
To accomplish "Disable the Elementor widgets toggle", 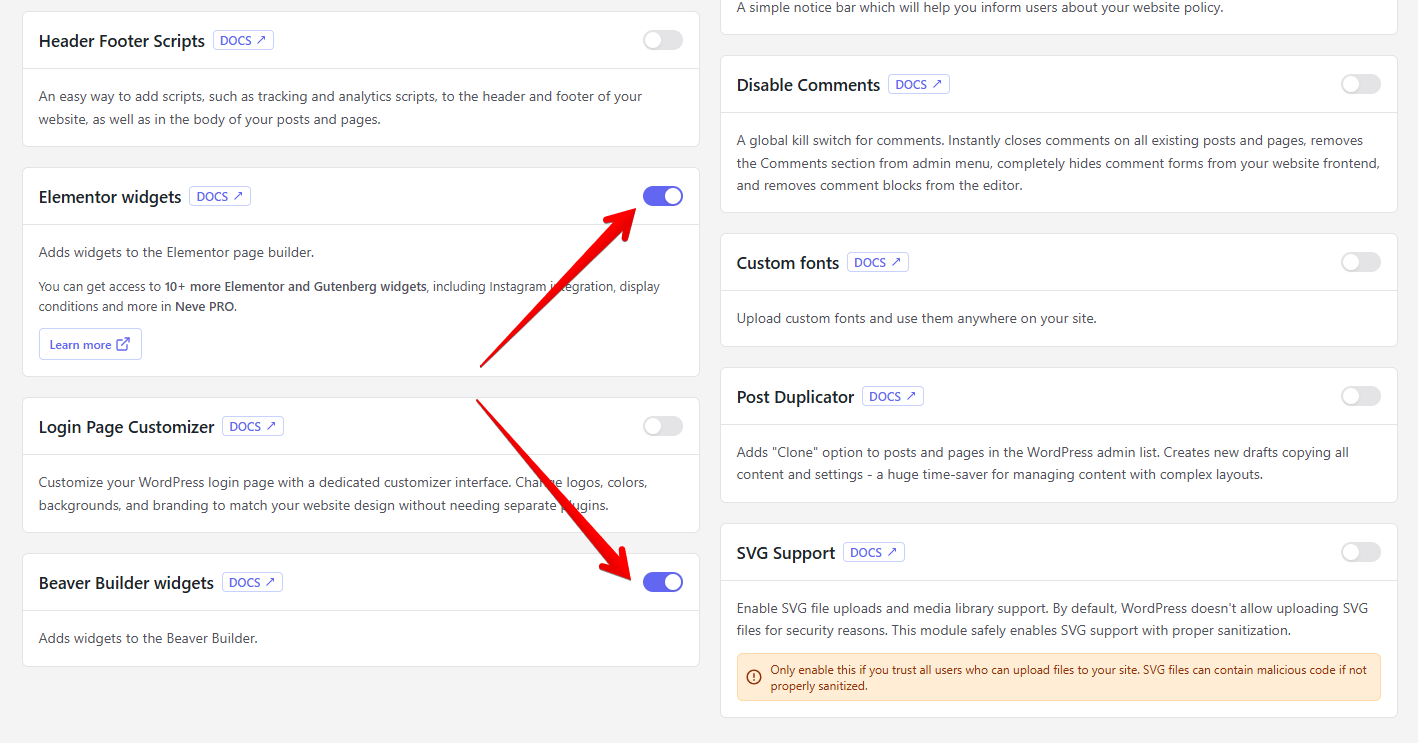I will (662, 196).
